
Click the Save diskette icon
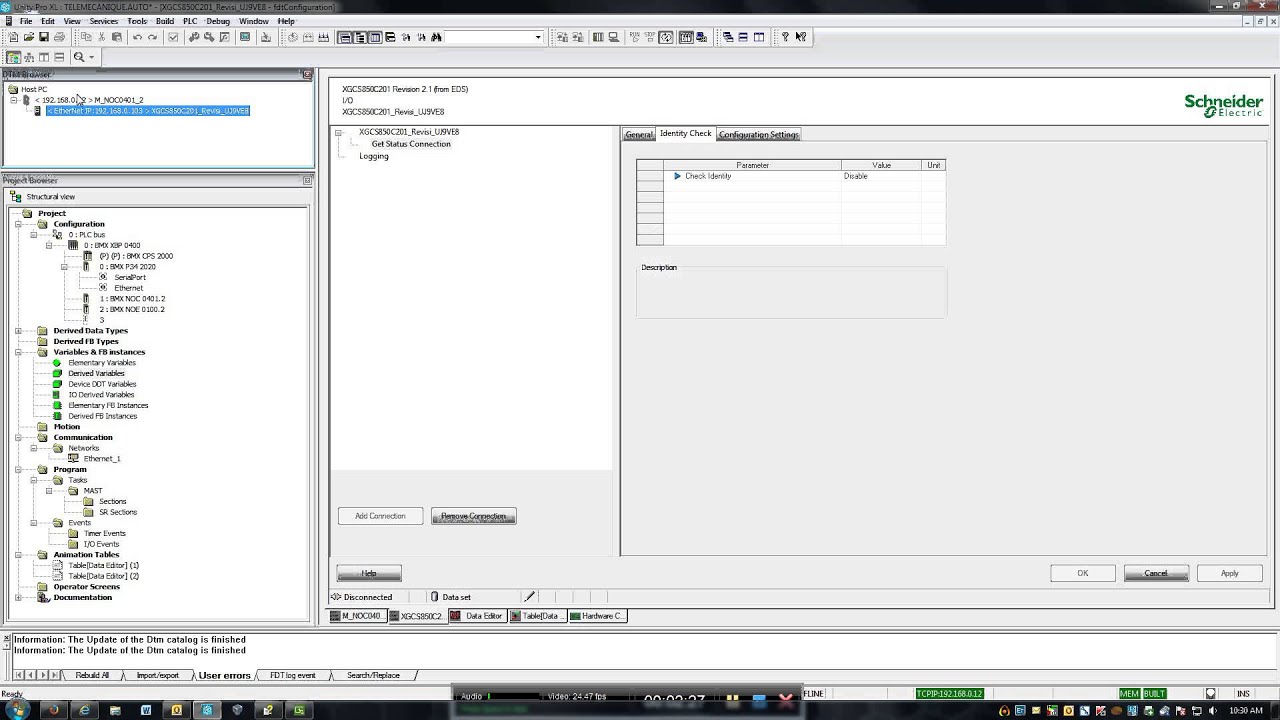pyautogui.click(x=44, y=37)
